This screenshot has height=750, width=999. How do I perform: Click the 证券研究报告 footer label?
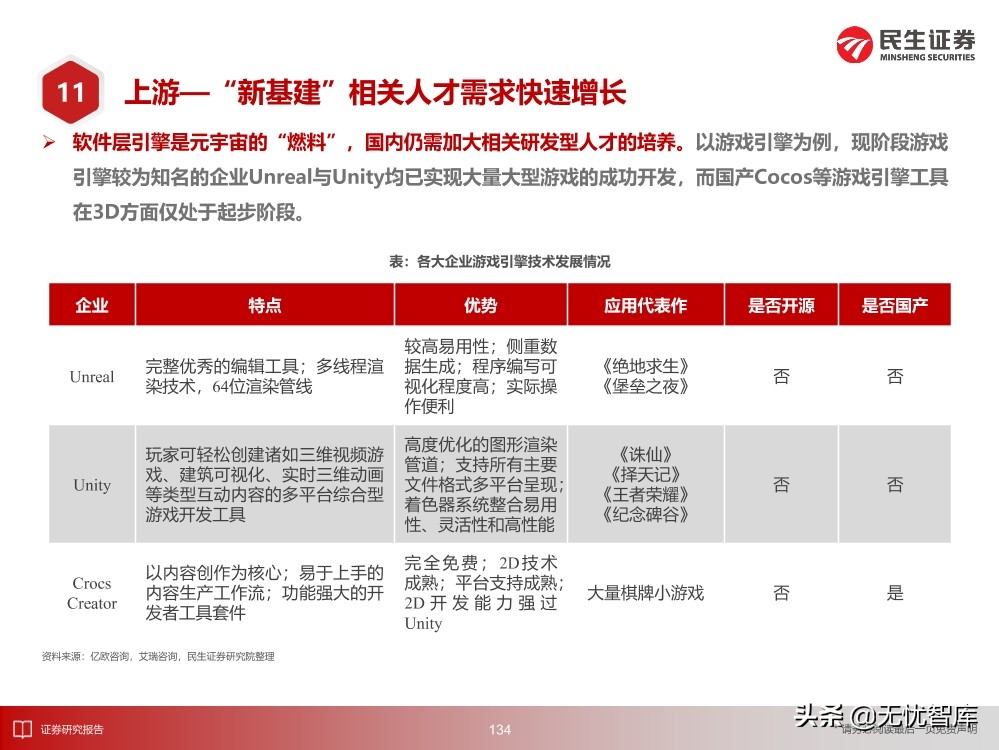(72, 730)
